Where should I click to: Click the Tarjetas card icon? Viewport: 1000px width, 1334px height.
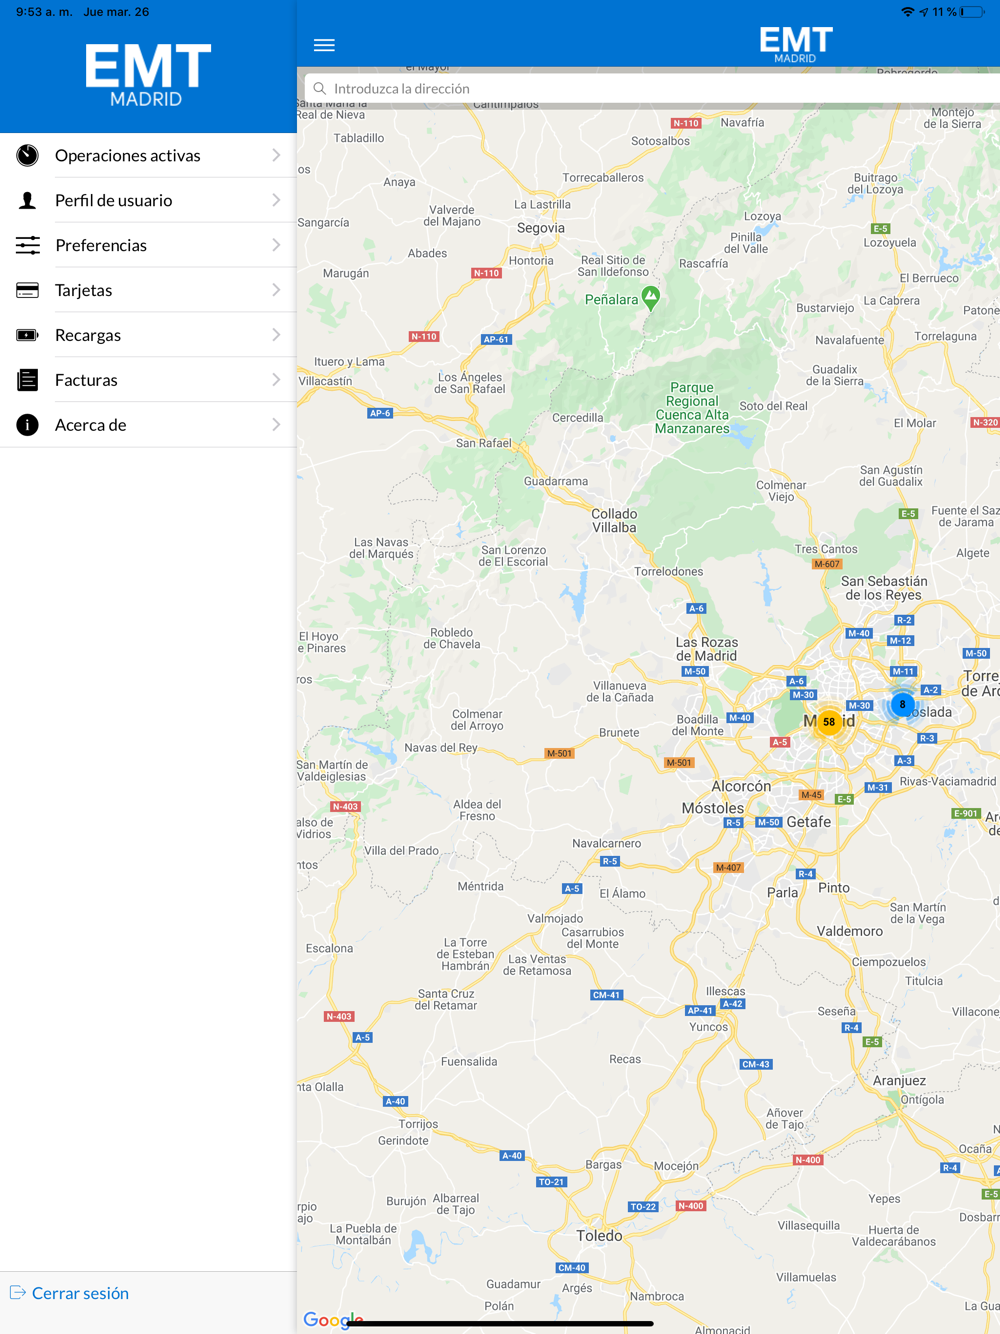click(x=28, y=290)
